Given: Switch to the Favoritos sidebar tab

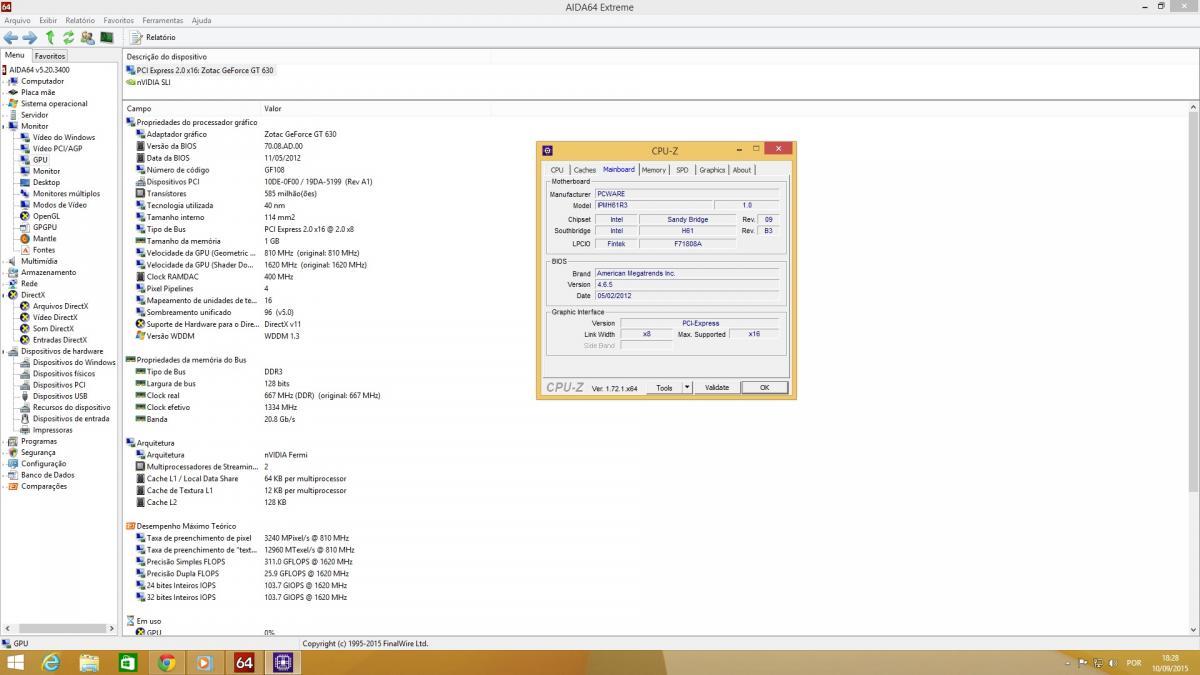Looking at the screenshot, I should click(50, 56).
